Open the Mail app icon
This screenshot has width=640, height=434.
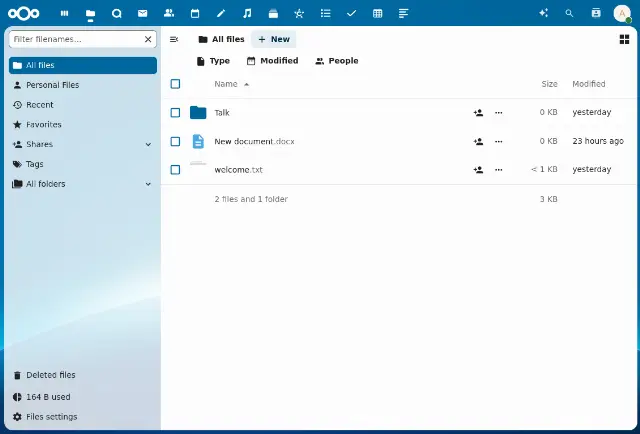click(x=142, y=13)
